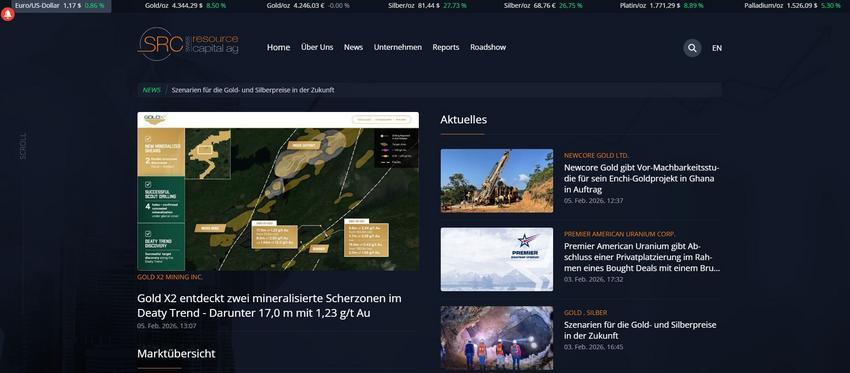Click the GOLD , SILBER category label
This screenshot has height=373, width=850.
coord(585,313)
